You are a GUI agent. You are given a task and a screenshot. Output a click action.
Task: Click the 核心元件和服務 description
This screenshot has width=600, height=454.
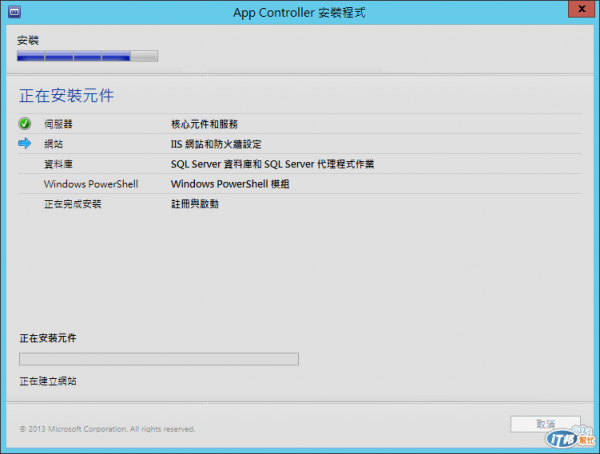[x=204, y=124]
